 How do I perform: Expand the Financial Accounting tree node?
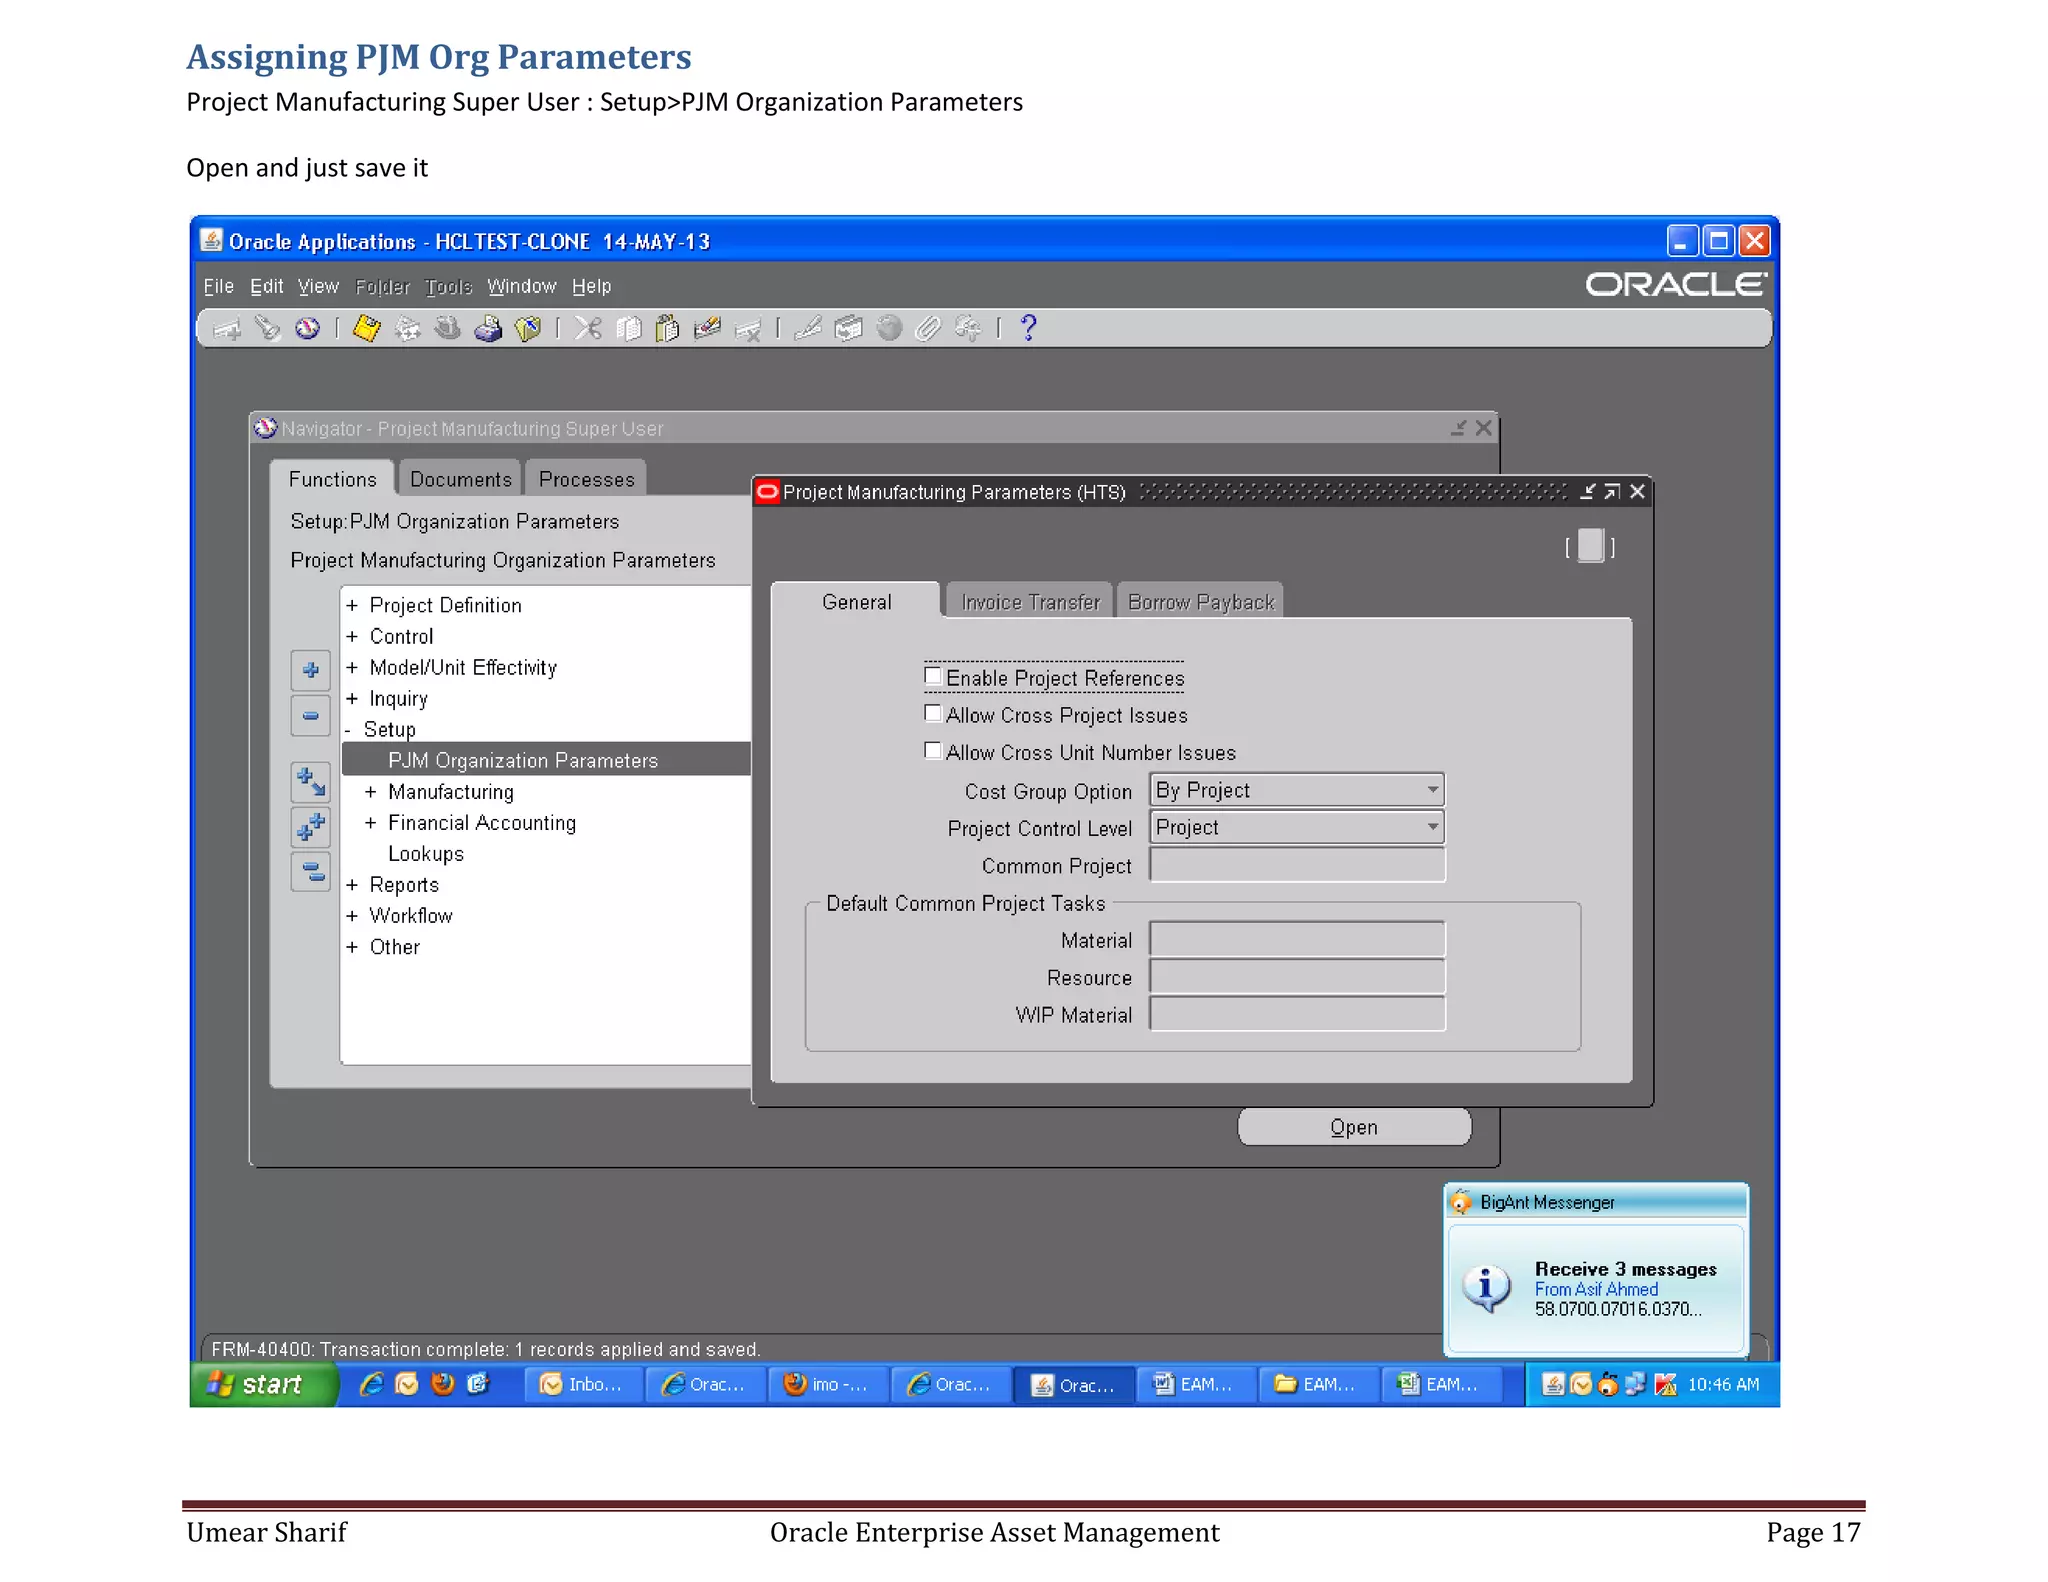pos(370,823)
